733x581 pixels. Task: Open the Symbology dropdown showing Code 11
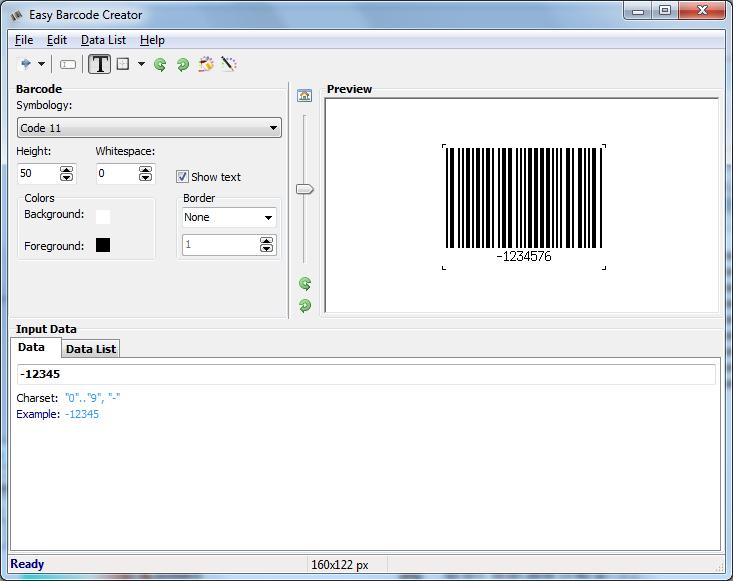149,128
